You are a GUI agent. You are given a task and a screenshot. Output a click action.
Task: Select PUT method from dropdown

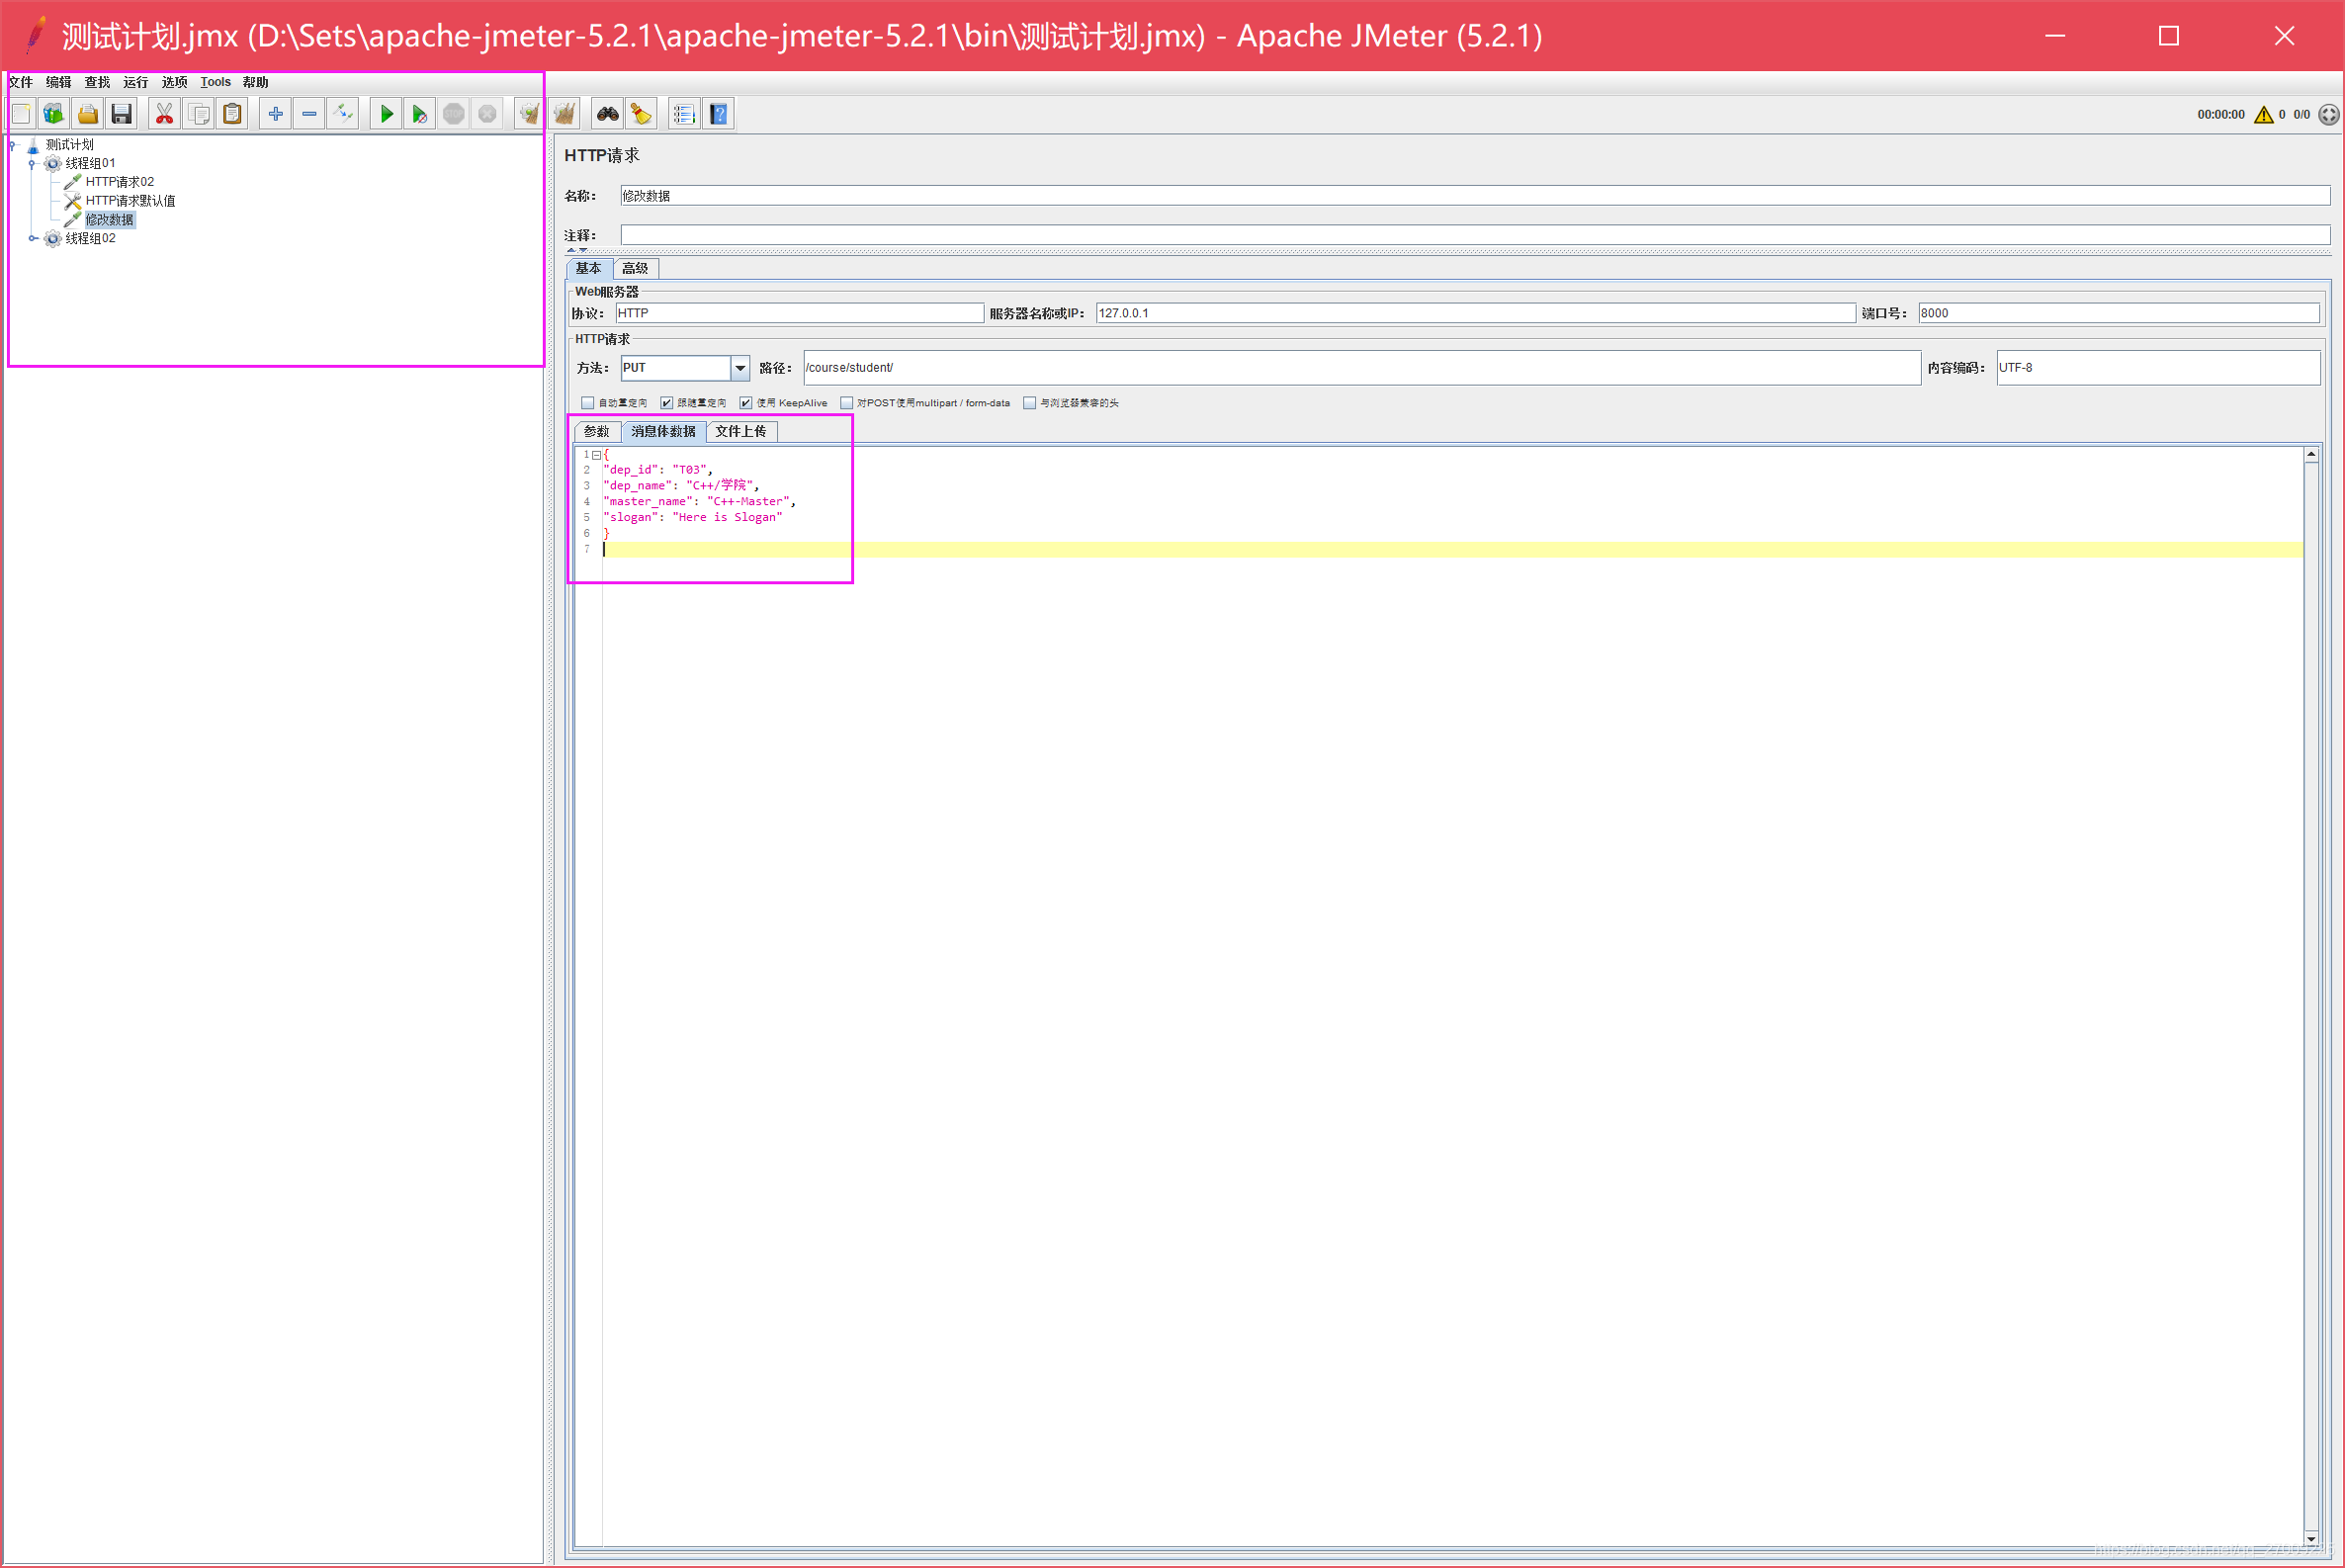coord(682,368)
